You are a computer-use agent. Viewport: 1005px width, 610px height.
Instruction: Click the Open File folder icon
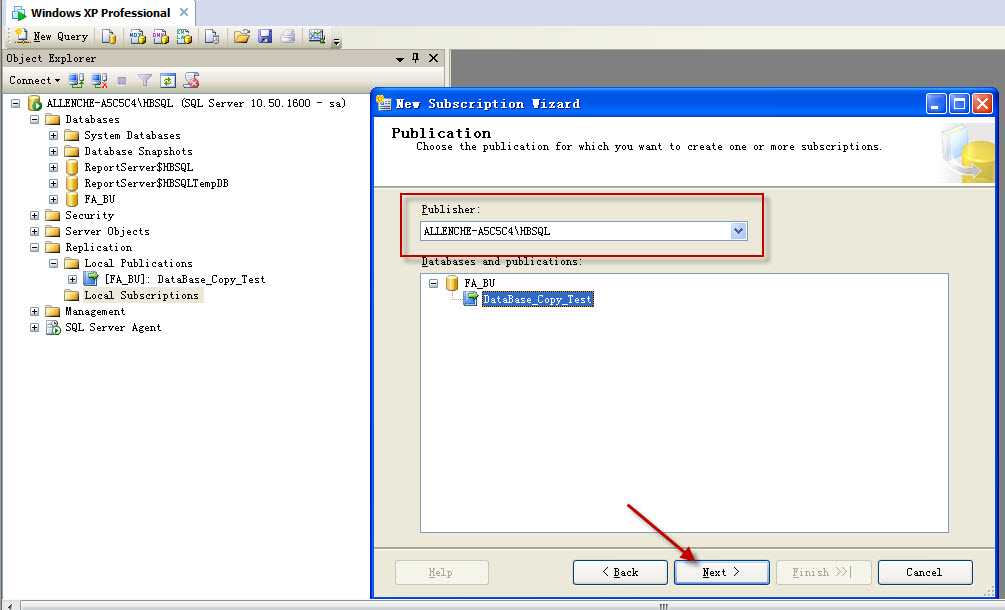tap(242, 37)
